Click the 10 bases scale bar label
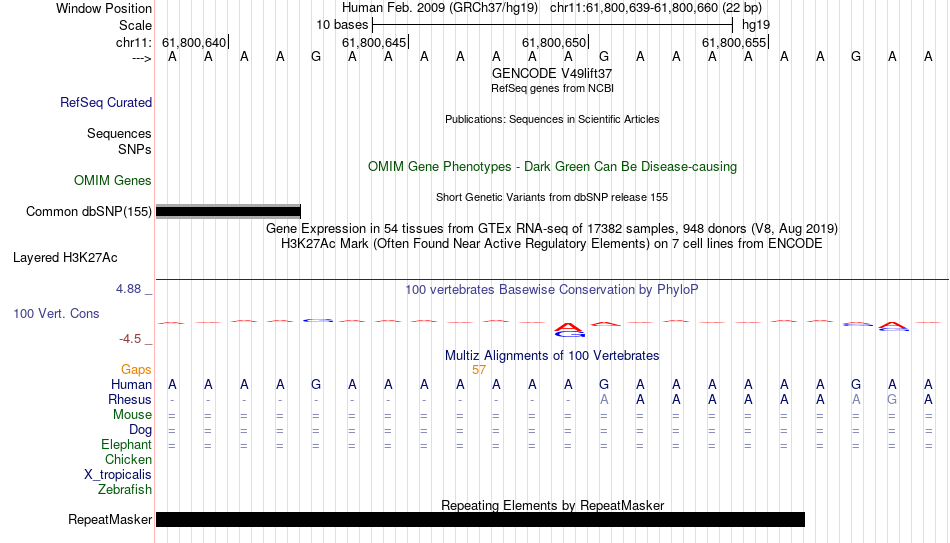 [x=342, y=25]
